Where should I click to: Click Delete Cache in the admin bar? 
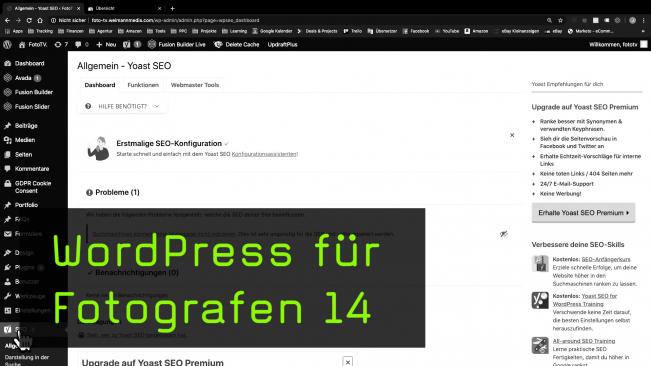click(x=237, y=44)
